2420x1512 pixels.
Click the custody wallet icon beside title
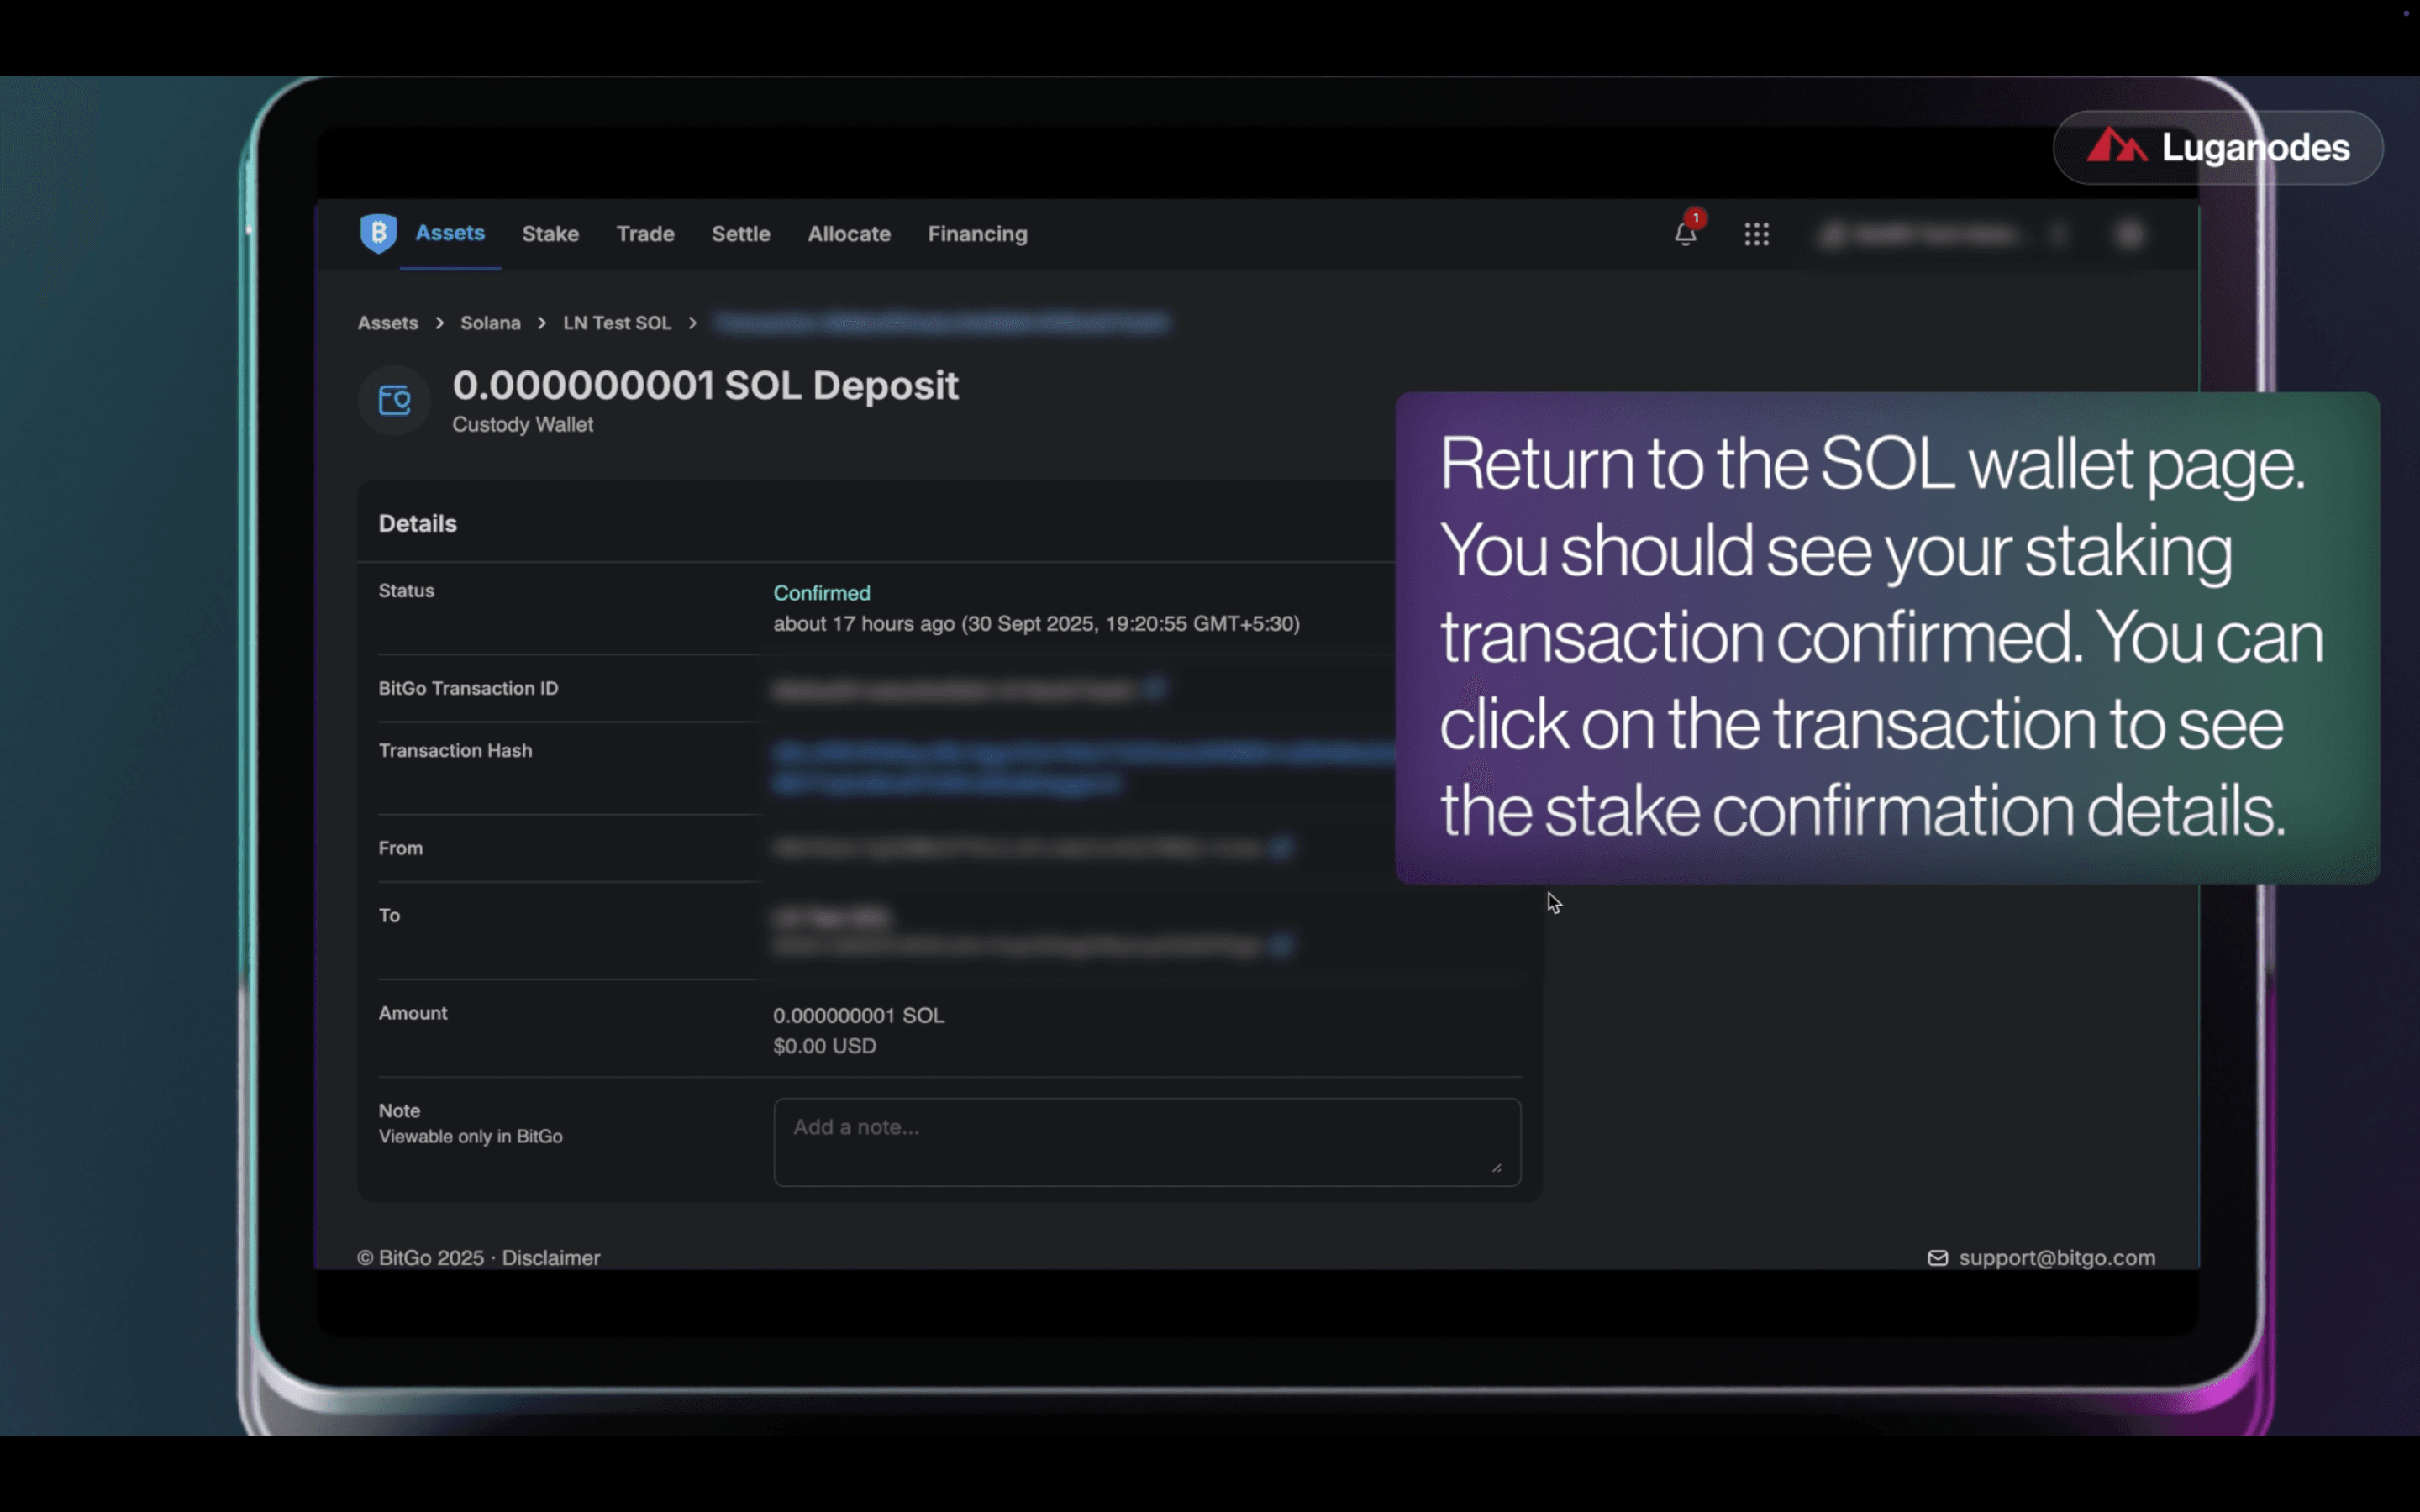pos(394,401)
